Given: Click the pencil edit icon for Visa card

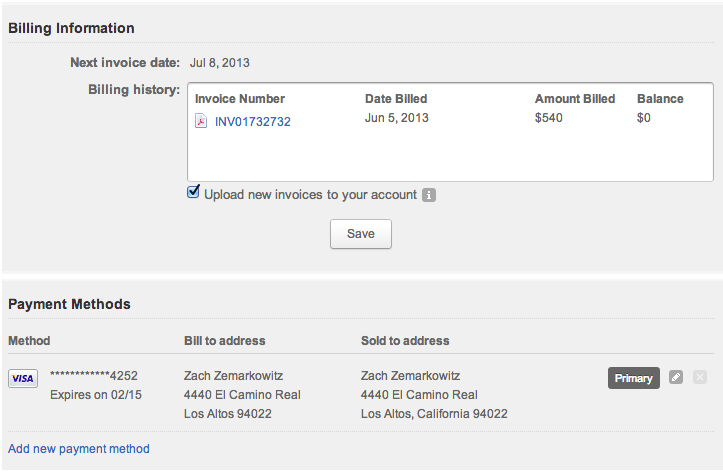Looking at the screenshot, I should point(676,377).
